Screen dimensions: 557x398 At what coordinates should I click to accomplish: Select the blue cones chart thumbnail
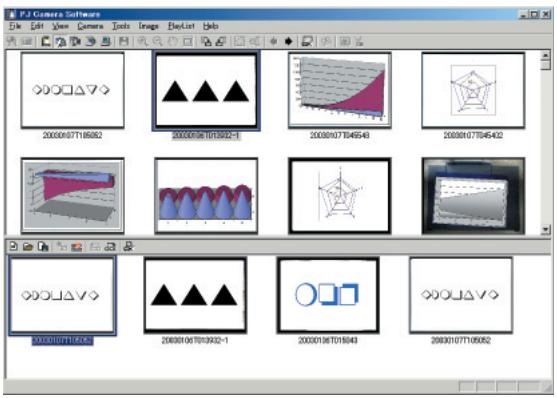click(206, 196)
